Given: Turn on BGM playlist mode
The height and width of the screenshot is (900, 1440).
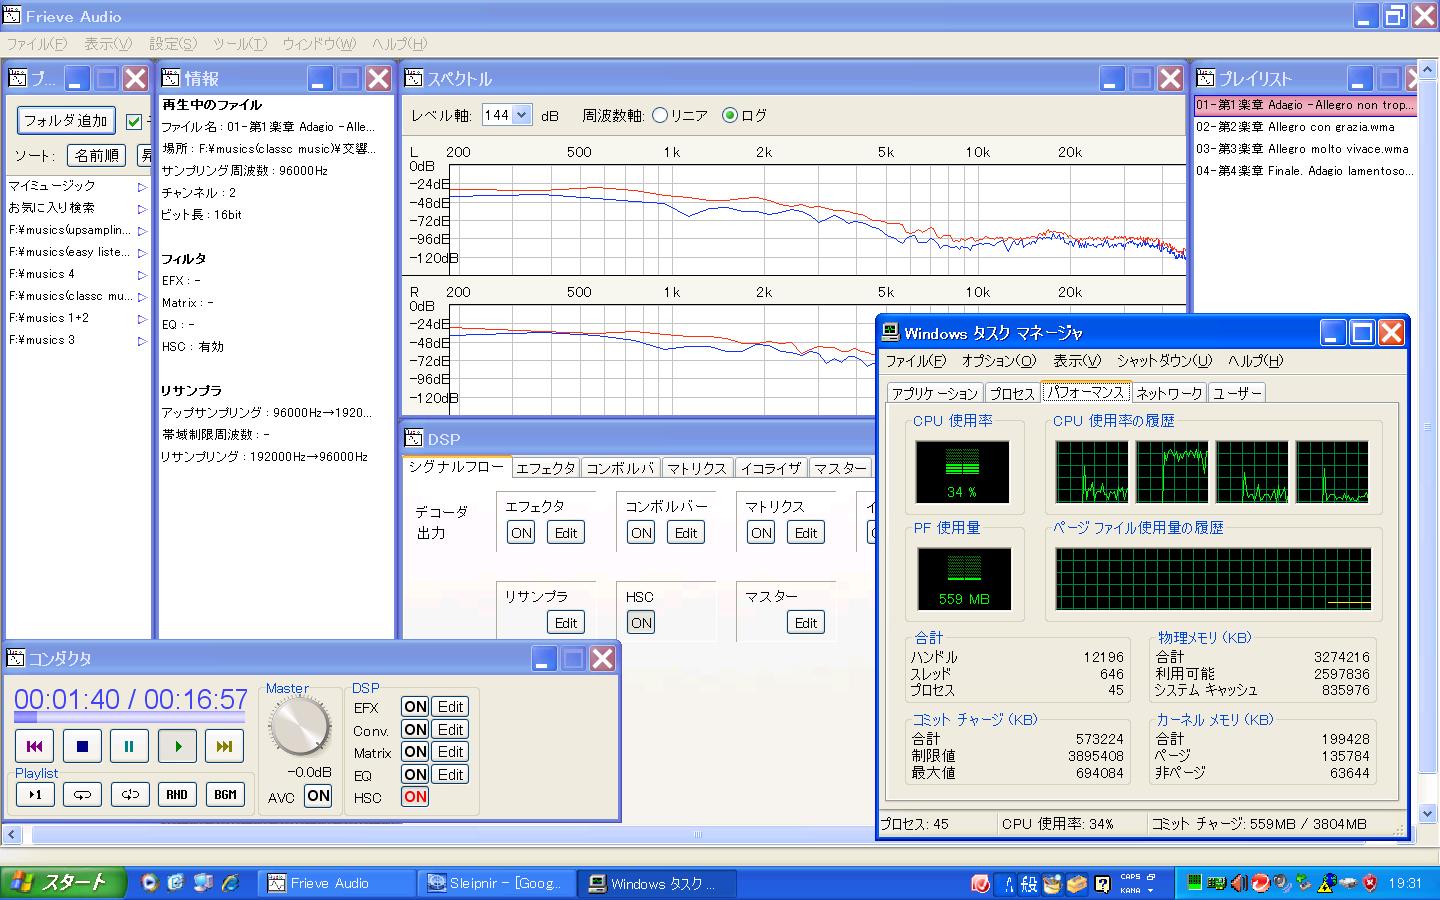Looking at the screenshot, I should coord(226,795).
